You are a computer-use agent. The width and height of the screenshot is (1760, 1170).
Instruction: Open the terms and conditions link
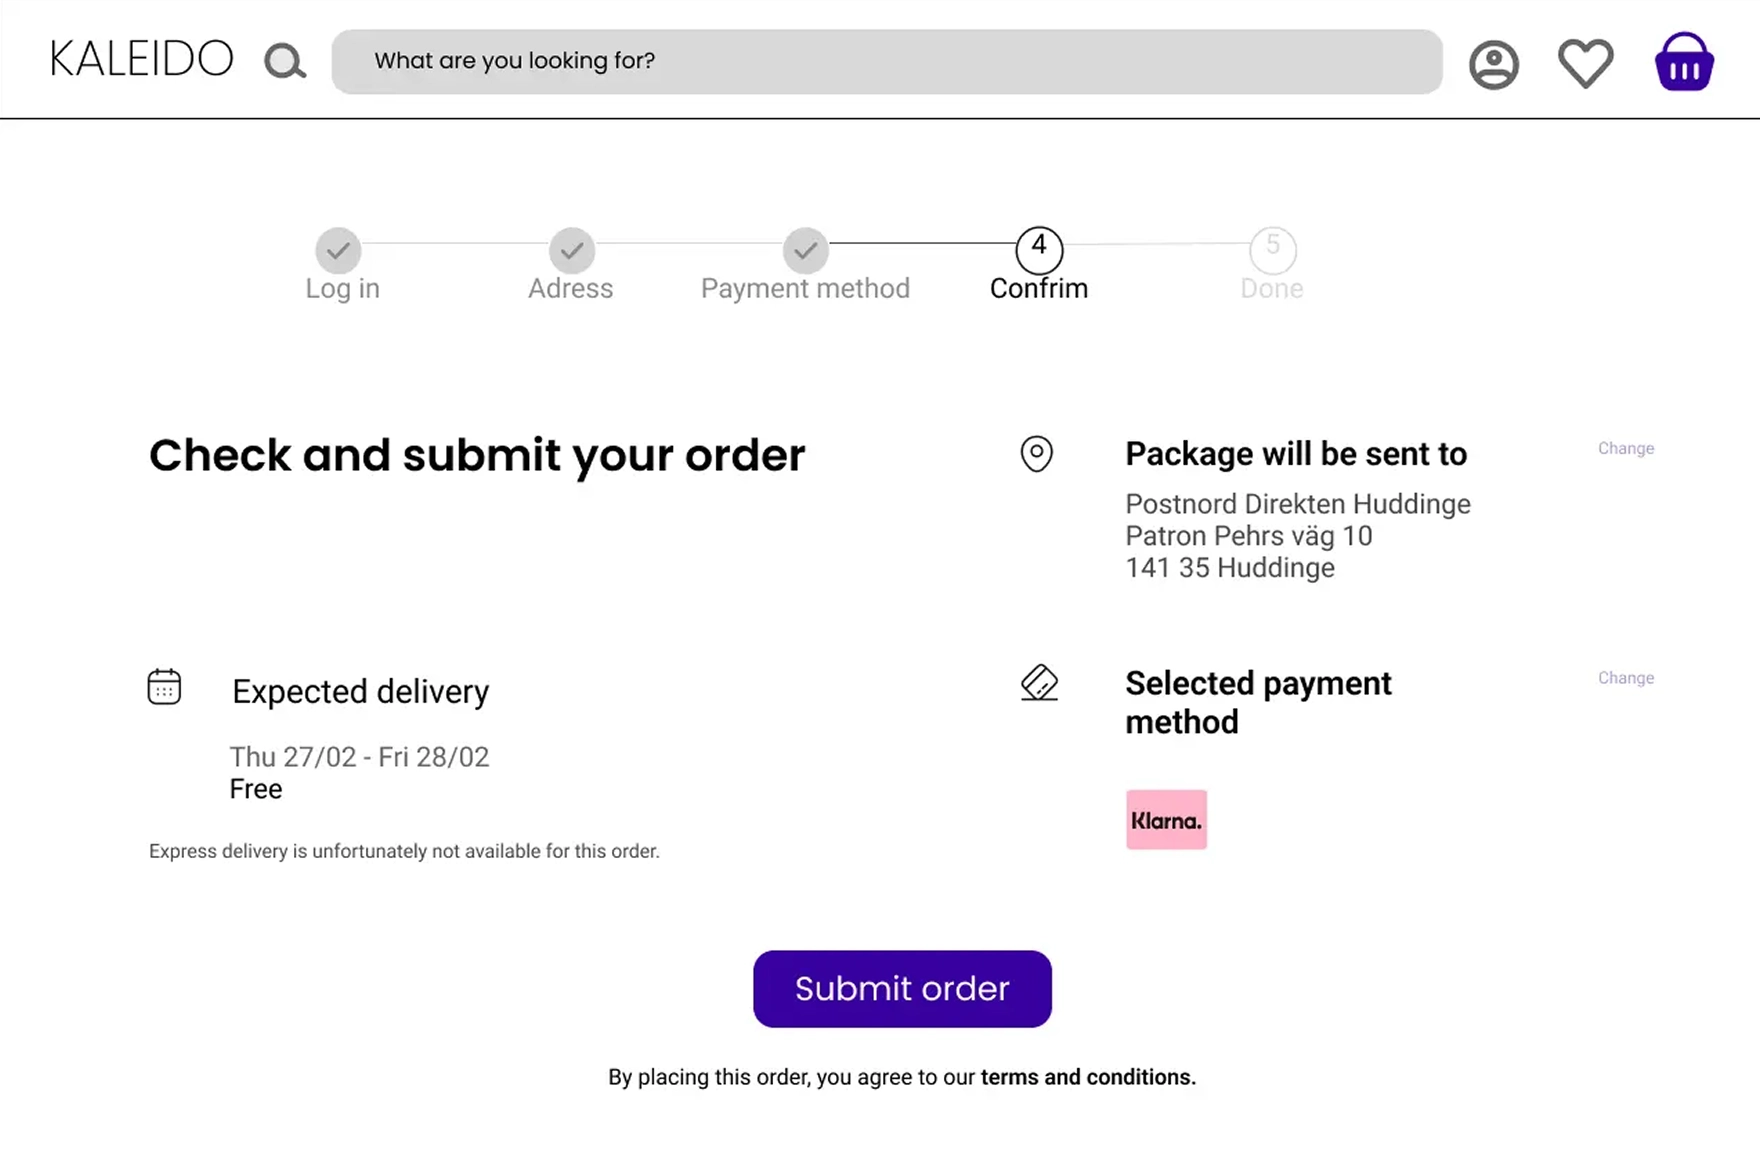[x=1088, y=1077]
